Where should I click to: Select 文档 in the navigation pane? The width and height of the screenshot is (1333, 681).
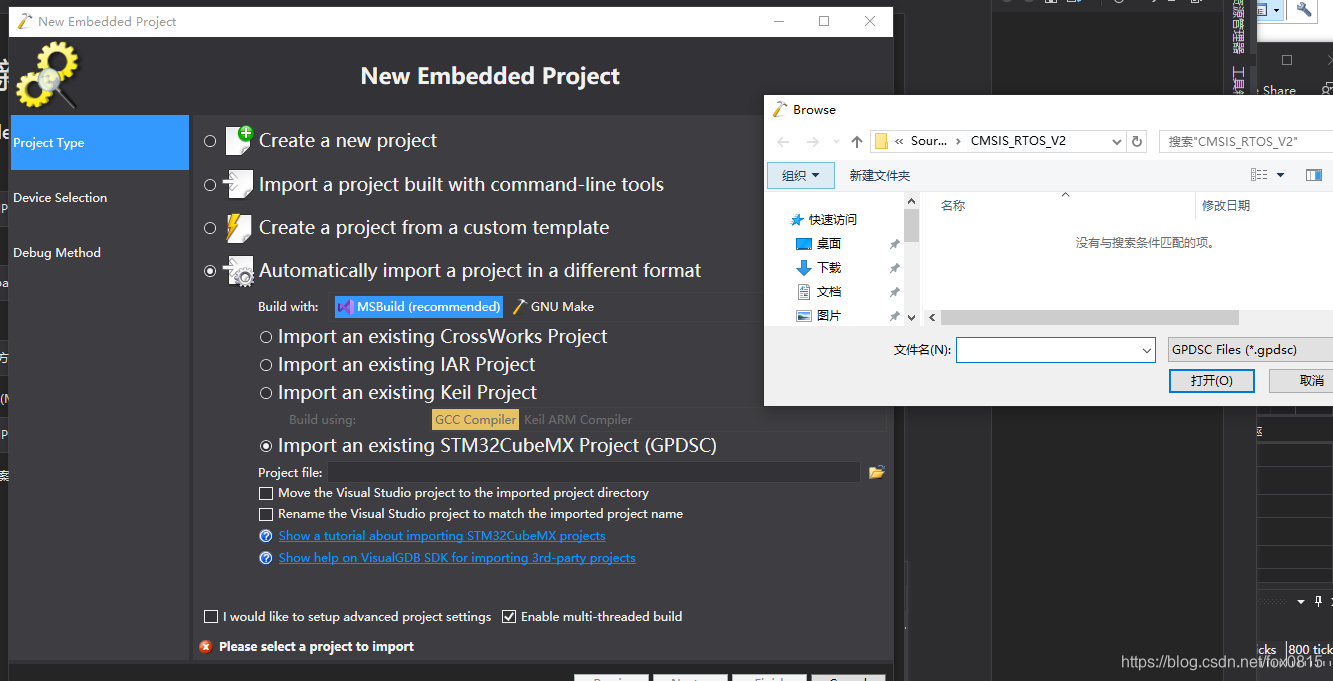828,292
